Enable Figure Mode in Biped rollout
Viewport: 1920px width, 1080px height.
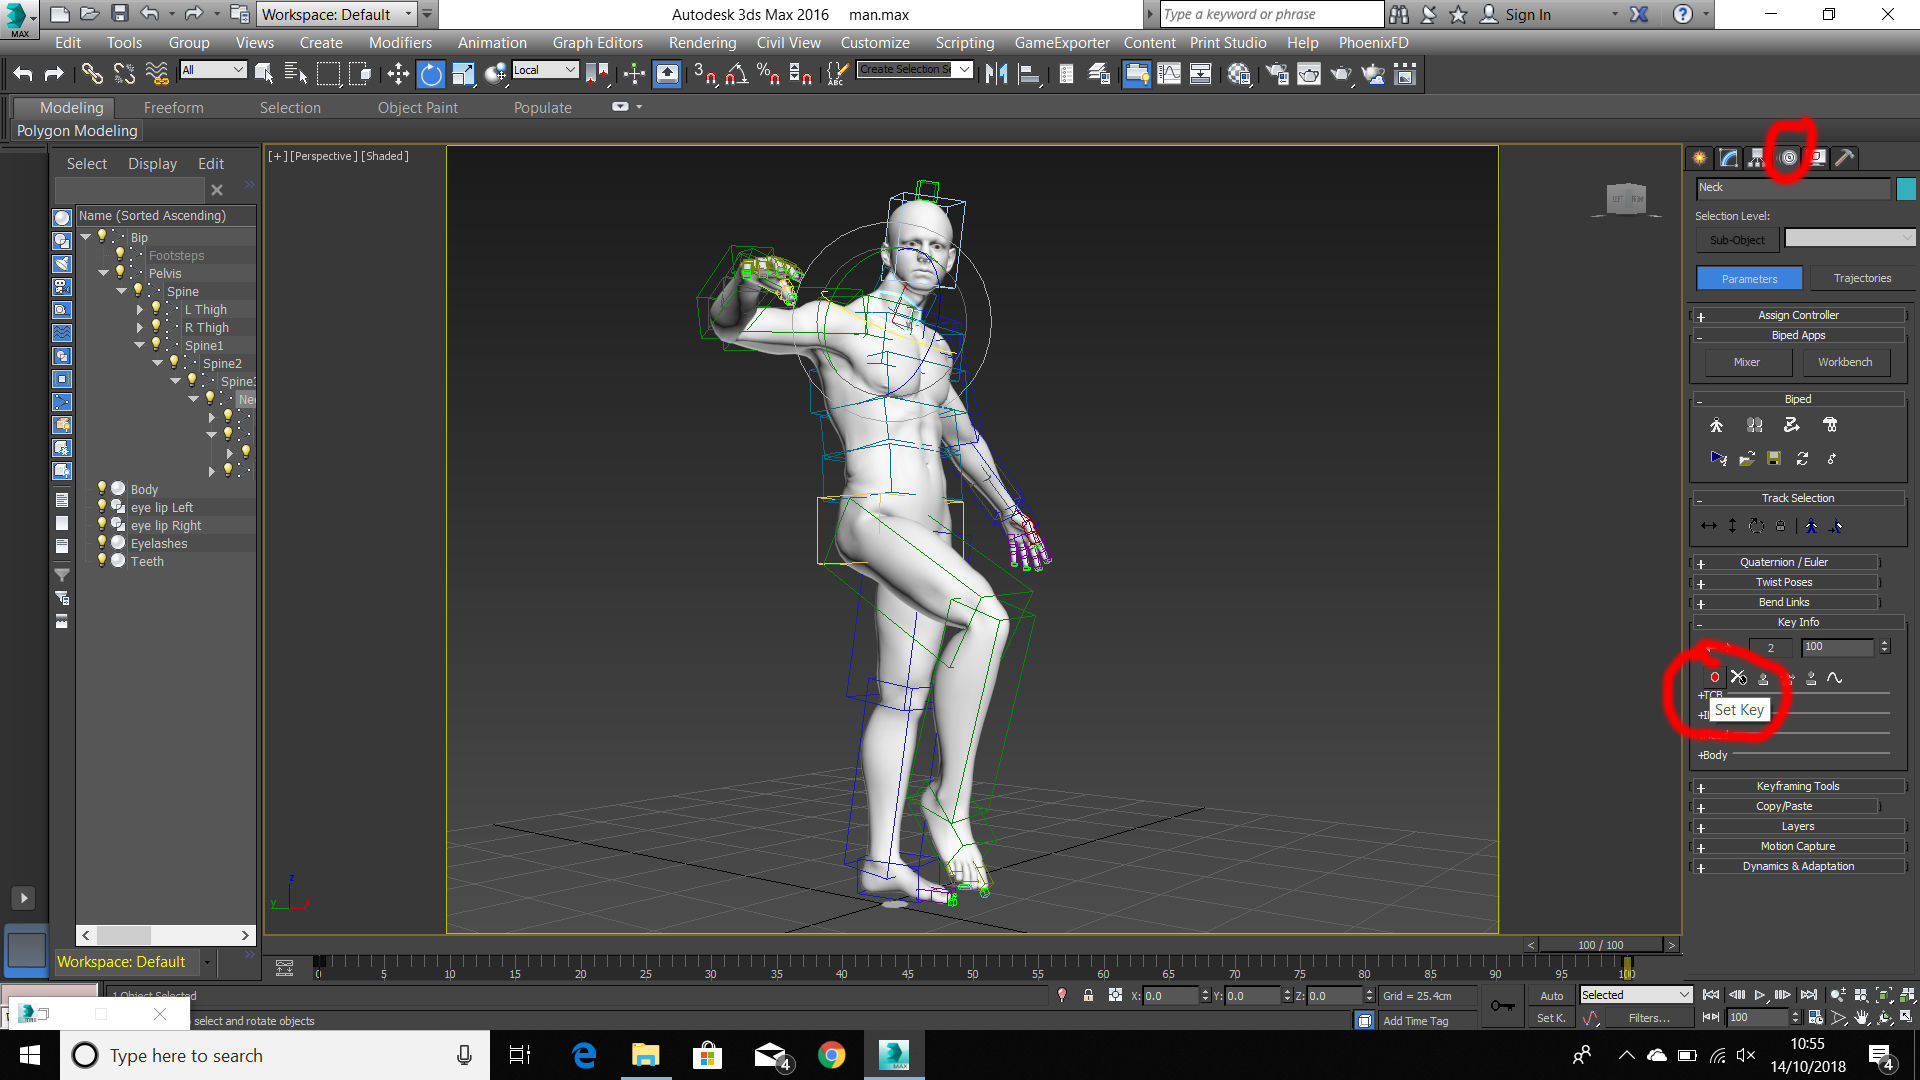[x=1716, y=425]
